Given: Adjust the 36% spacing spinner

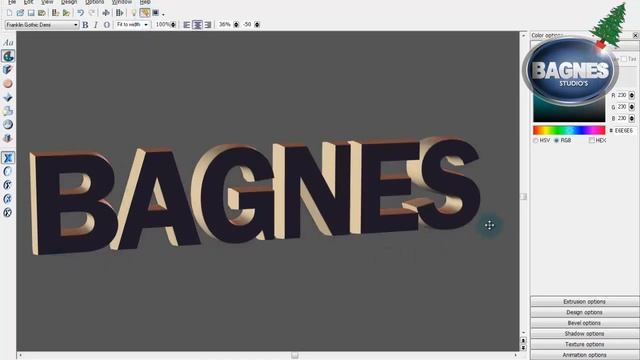Looking at the screenshot, I should click(x=236, y=25).
